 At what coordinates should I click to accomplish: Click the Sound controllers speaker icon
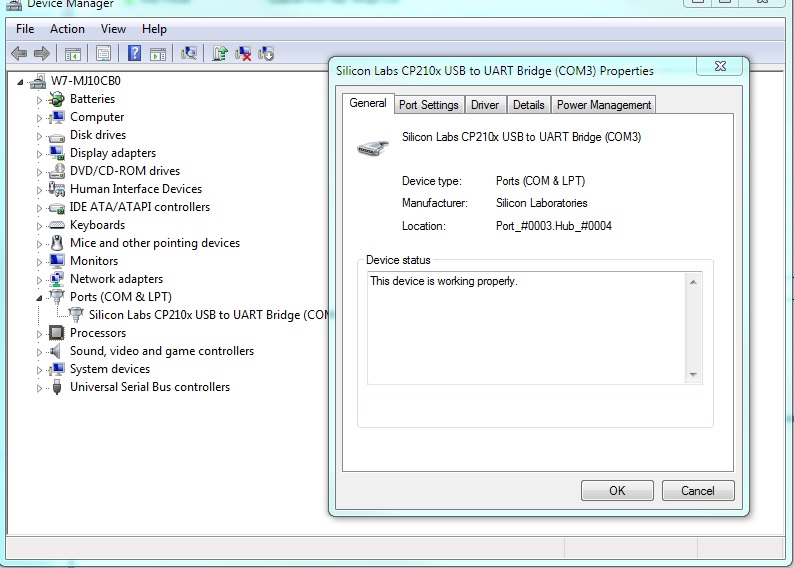56,351
